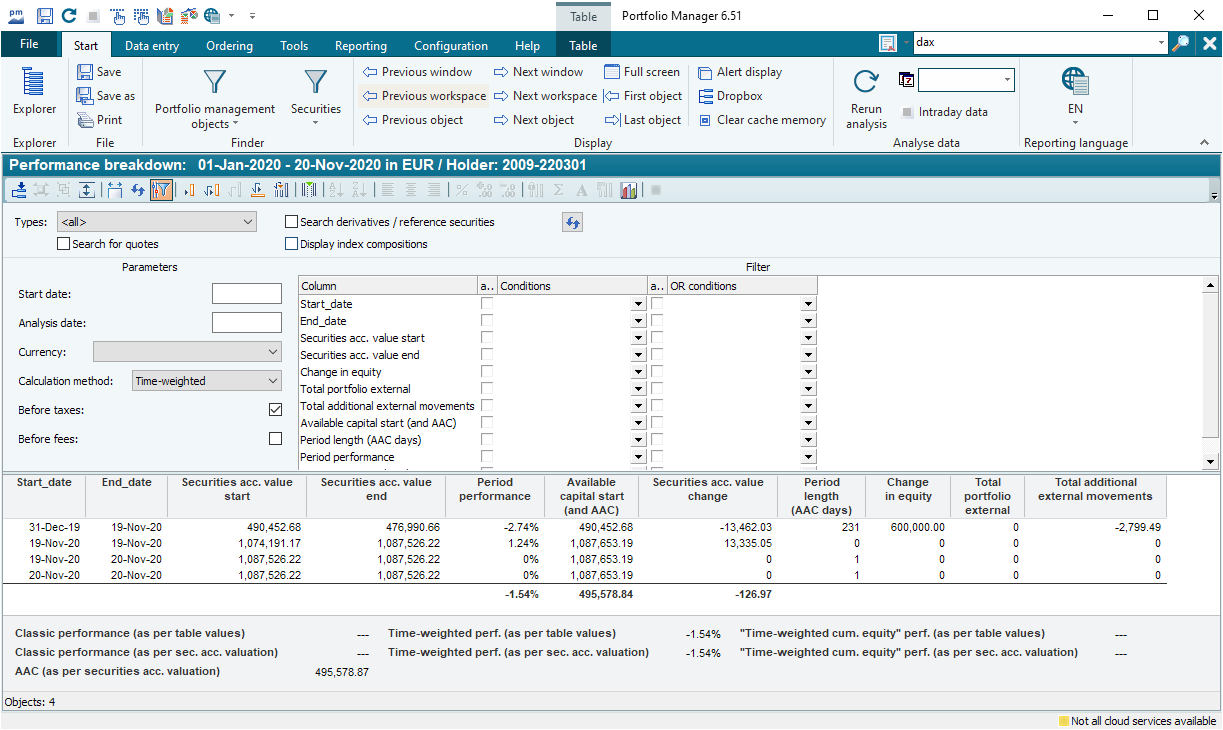Click the Full screen button

click(642, 72)
